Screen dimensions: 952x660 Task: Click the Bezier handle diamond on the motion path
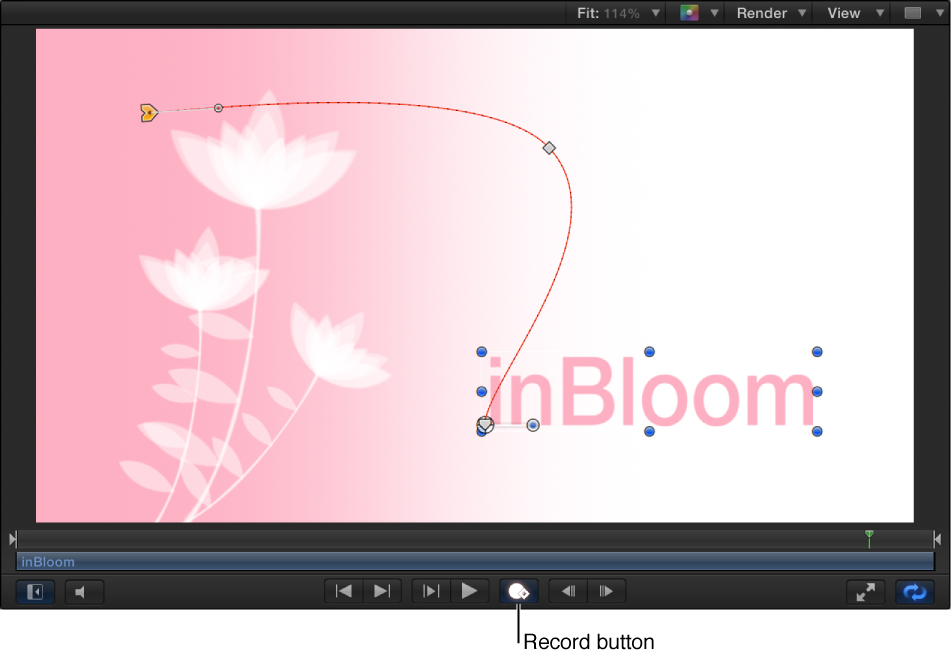click(x=549, y=148)
